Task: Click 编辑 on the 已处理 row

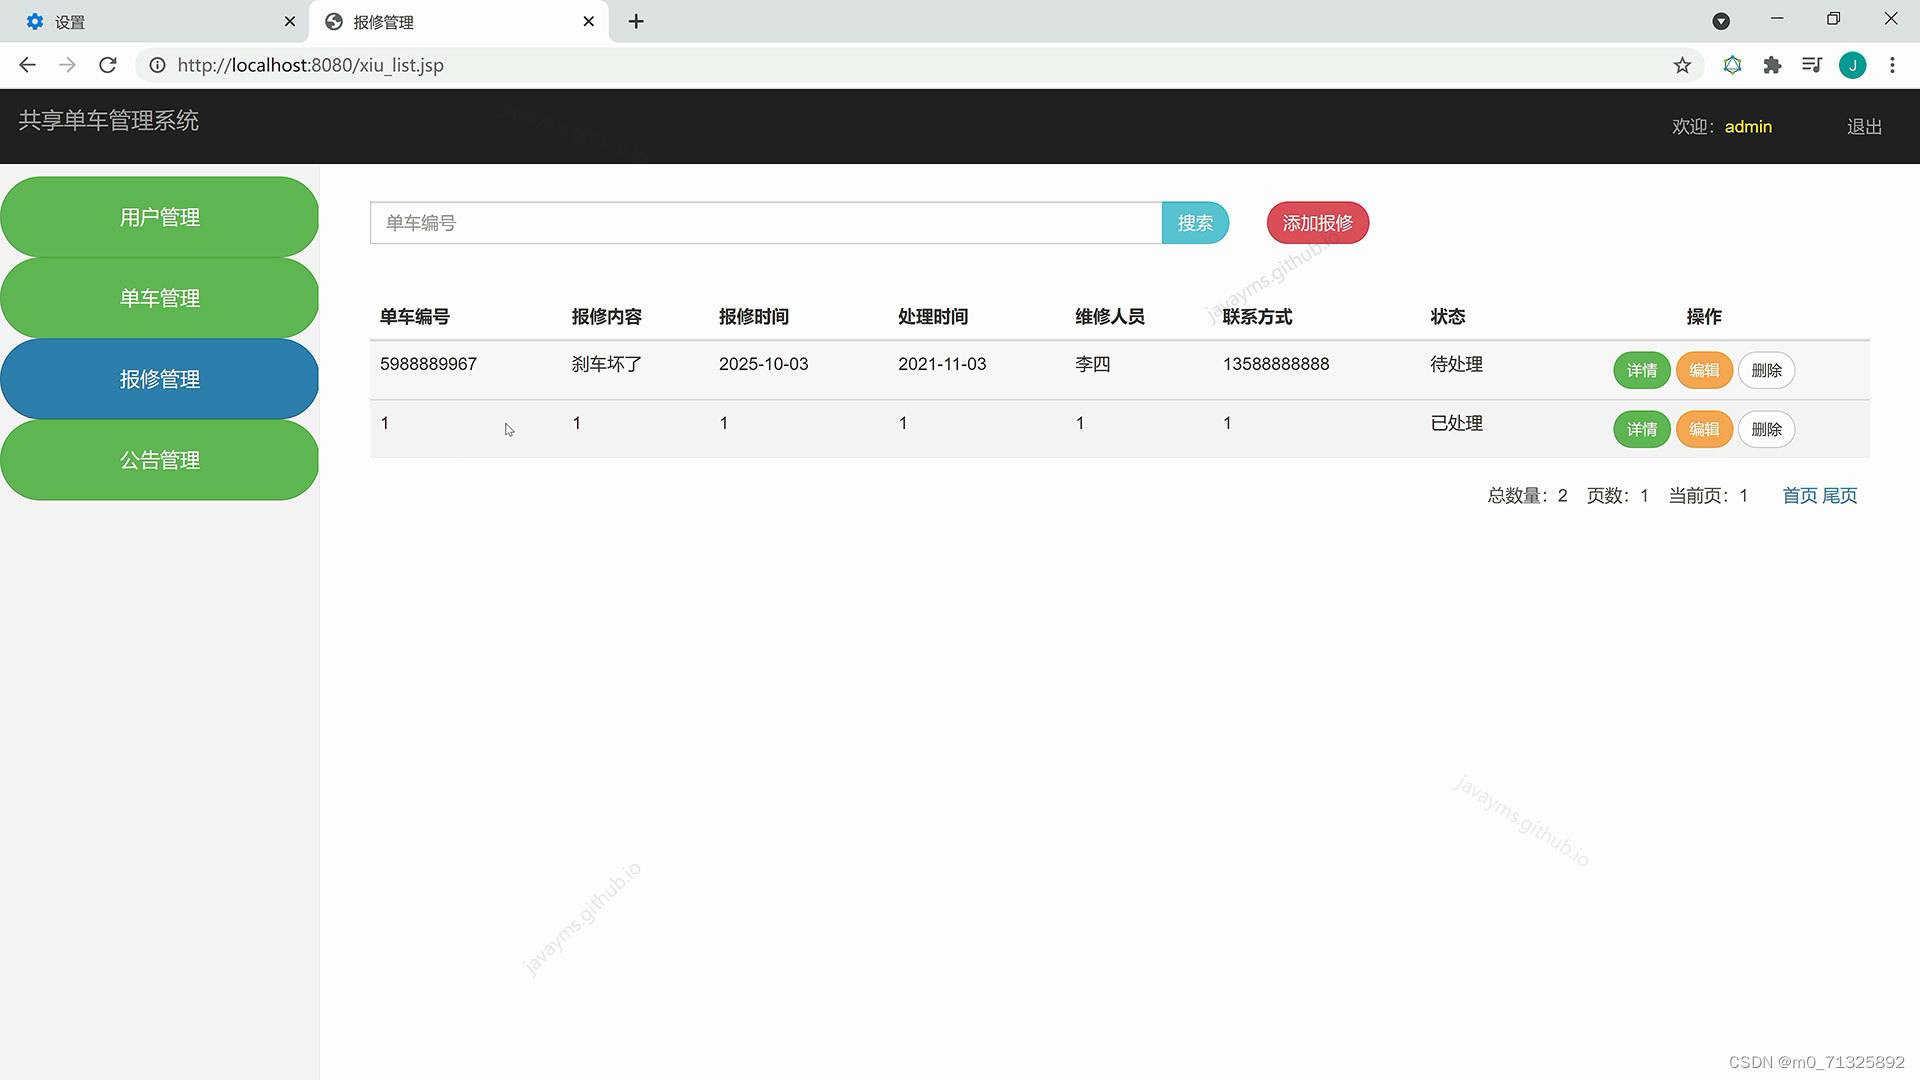Action: click(1704, 429)
